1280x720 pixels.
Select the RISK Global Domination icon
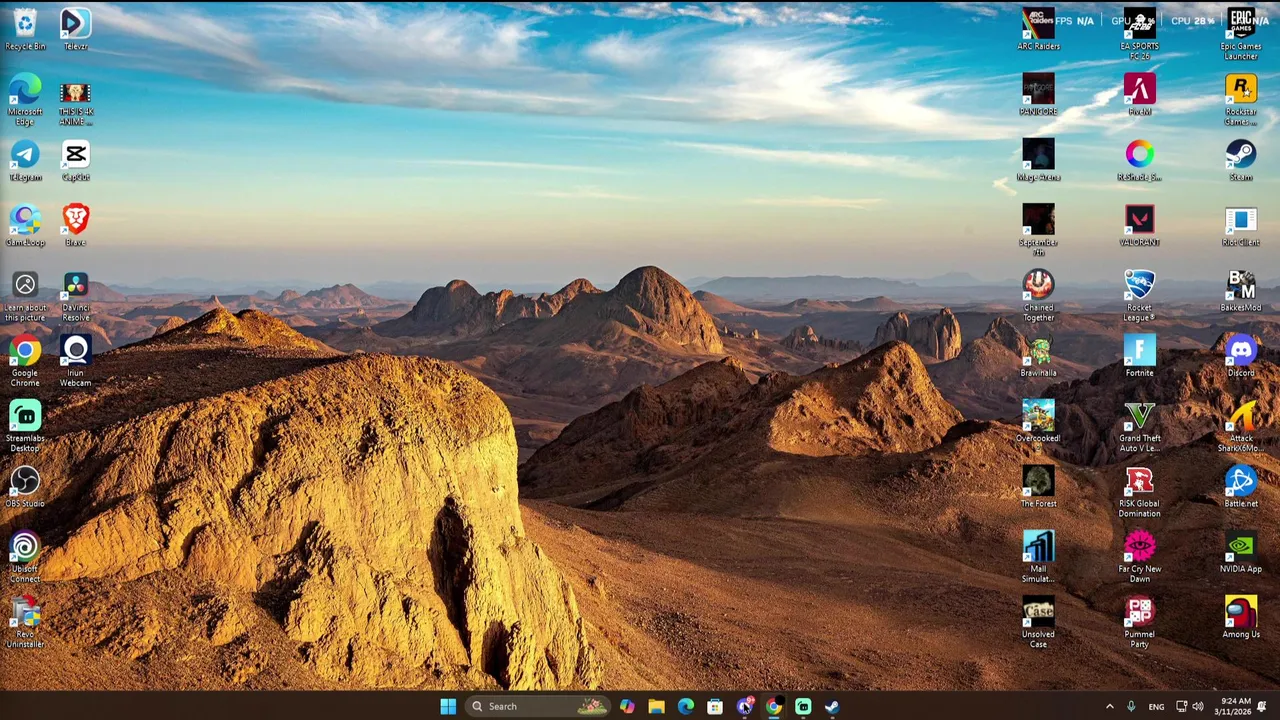[1139, 492]
